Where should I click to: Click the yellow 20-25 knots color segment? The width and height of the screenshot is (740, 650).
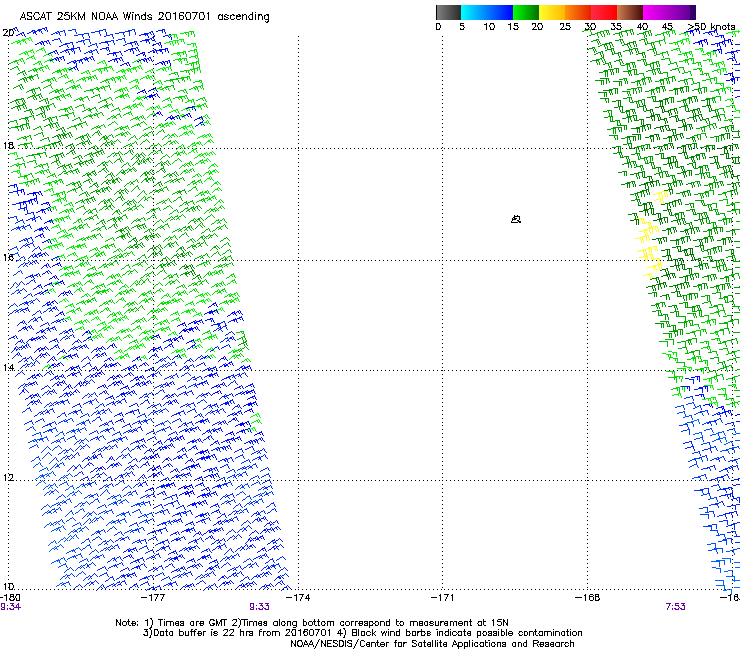point(552,12)
